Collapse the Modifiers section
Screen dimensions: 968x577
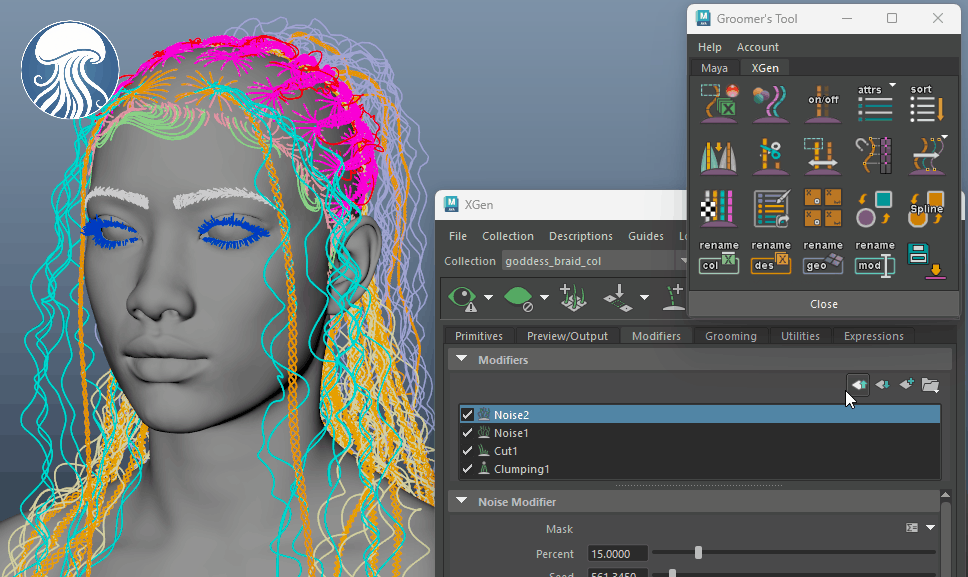[x=462, y=359]
